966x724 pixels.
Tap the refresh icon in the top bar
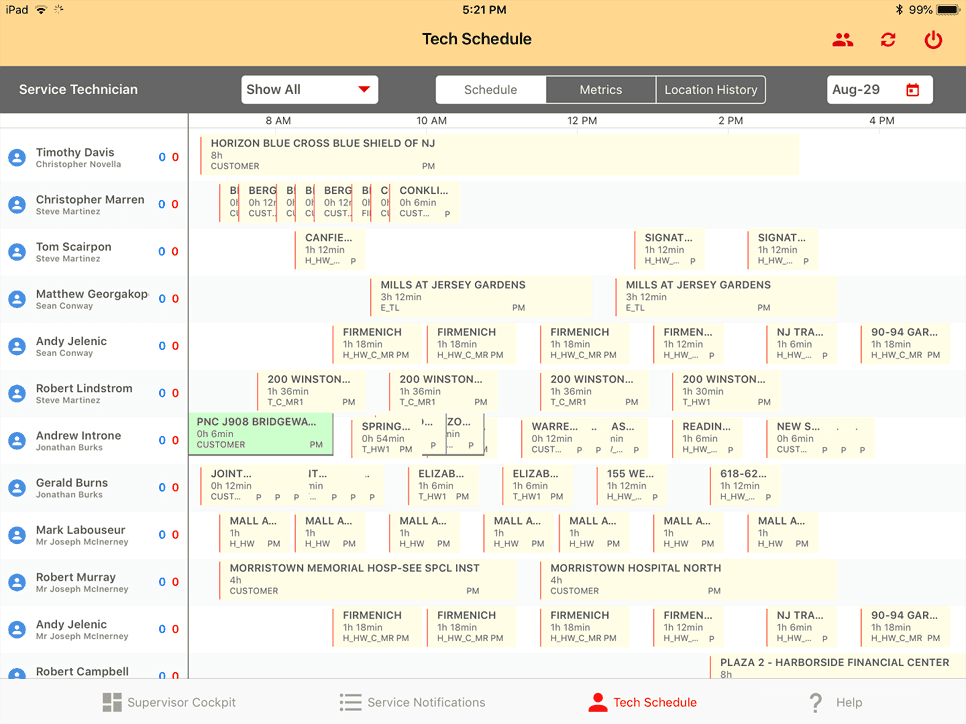(x=887, y=40)
